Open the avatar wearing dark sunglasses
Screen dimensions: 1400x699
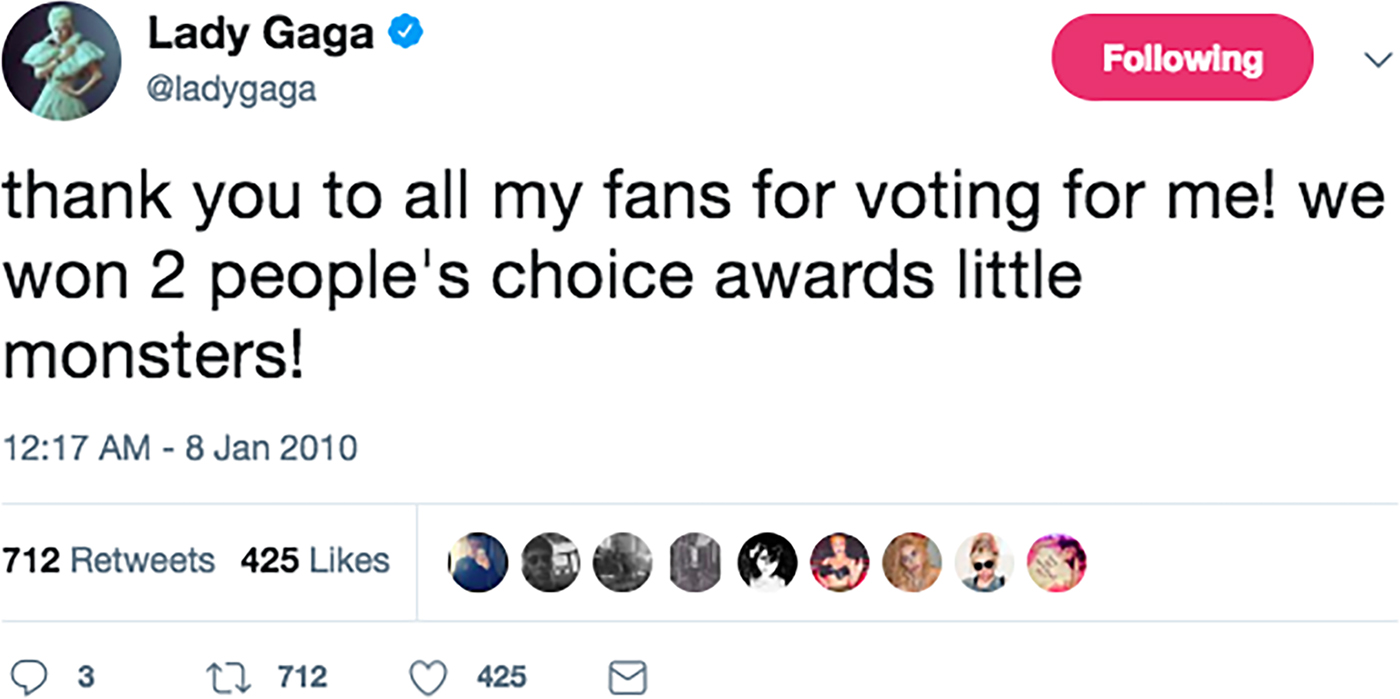[983, 561]
